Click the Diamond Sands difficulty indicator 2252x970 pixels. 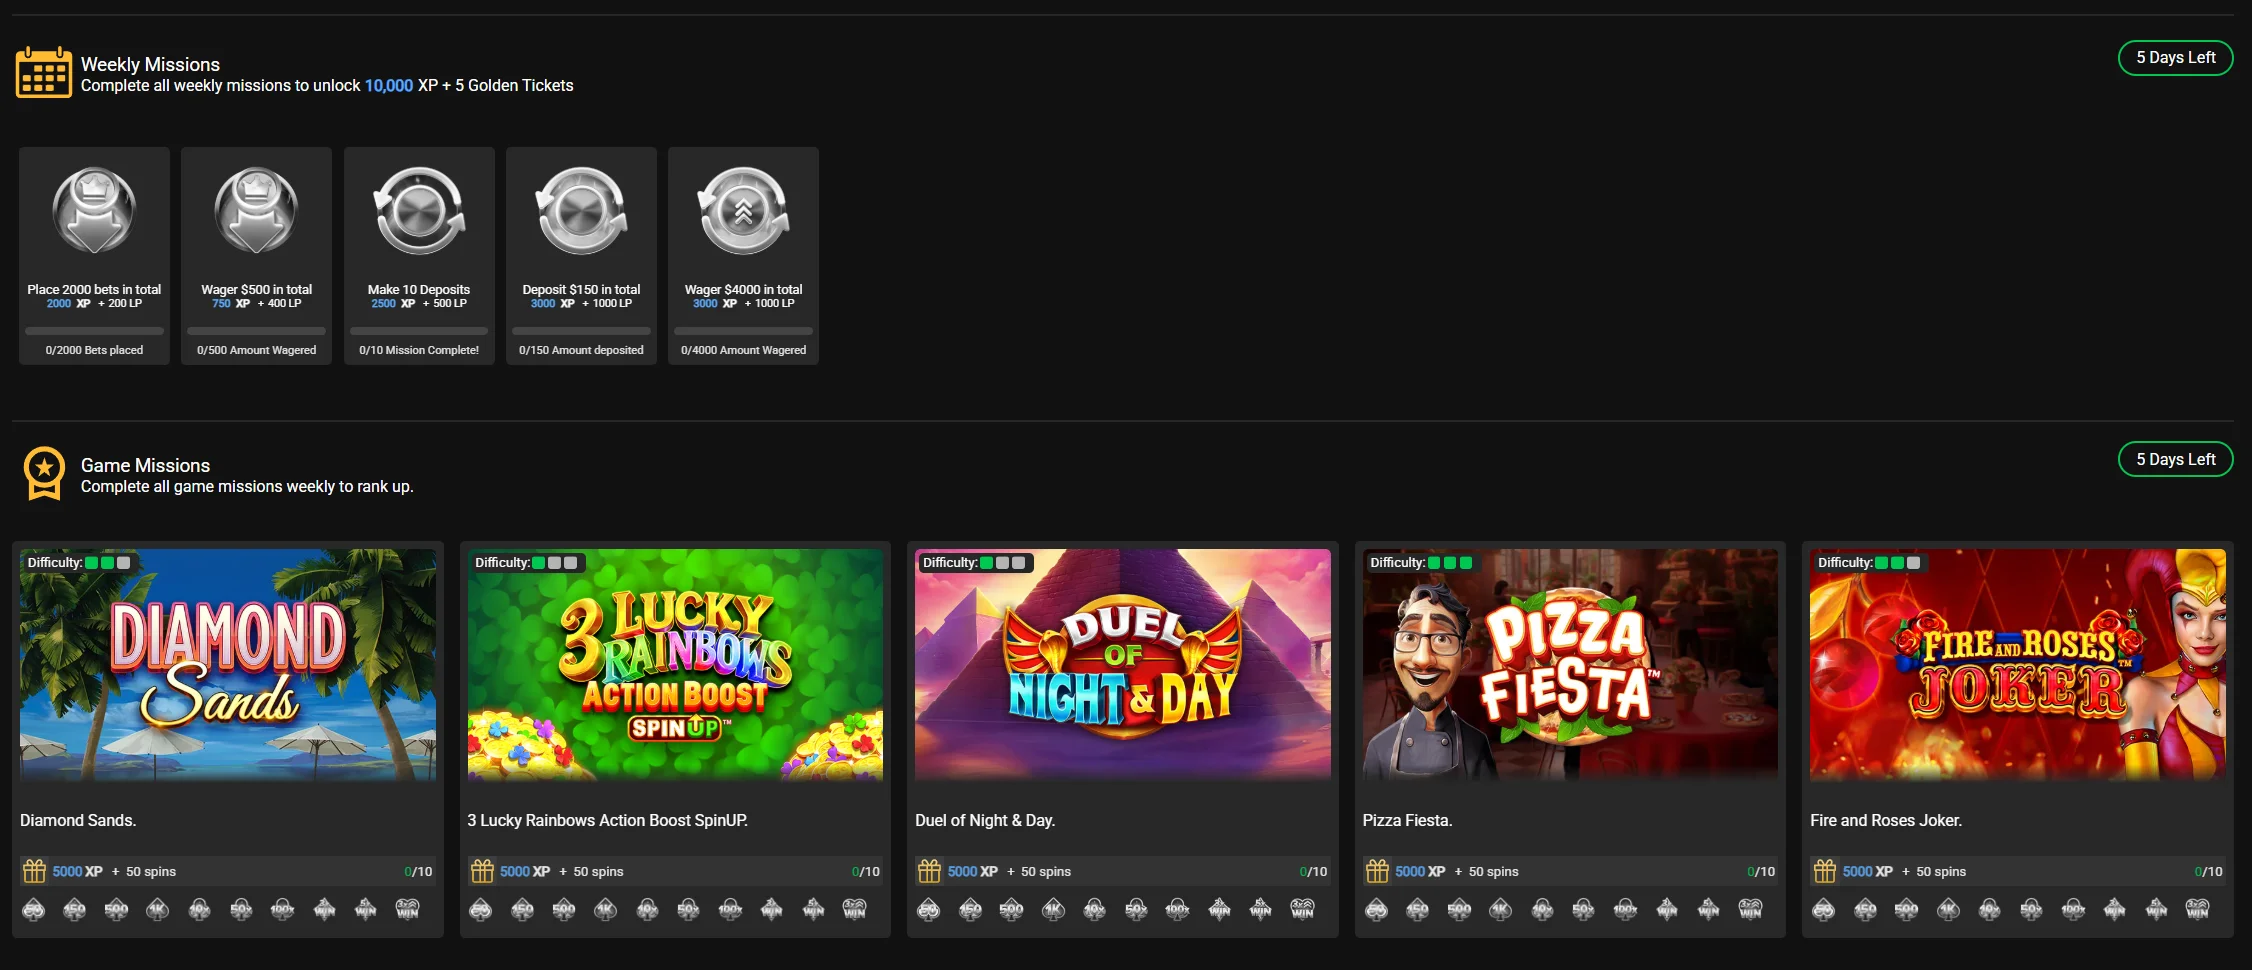point(79,563)
